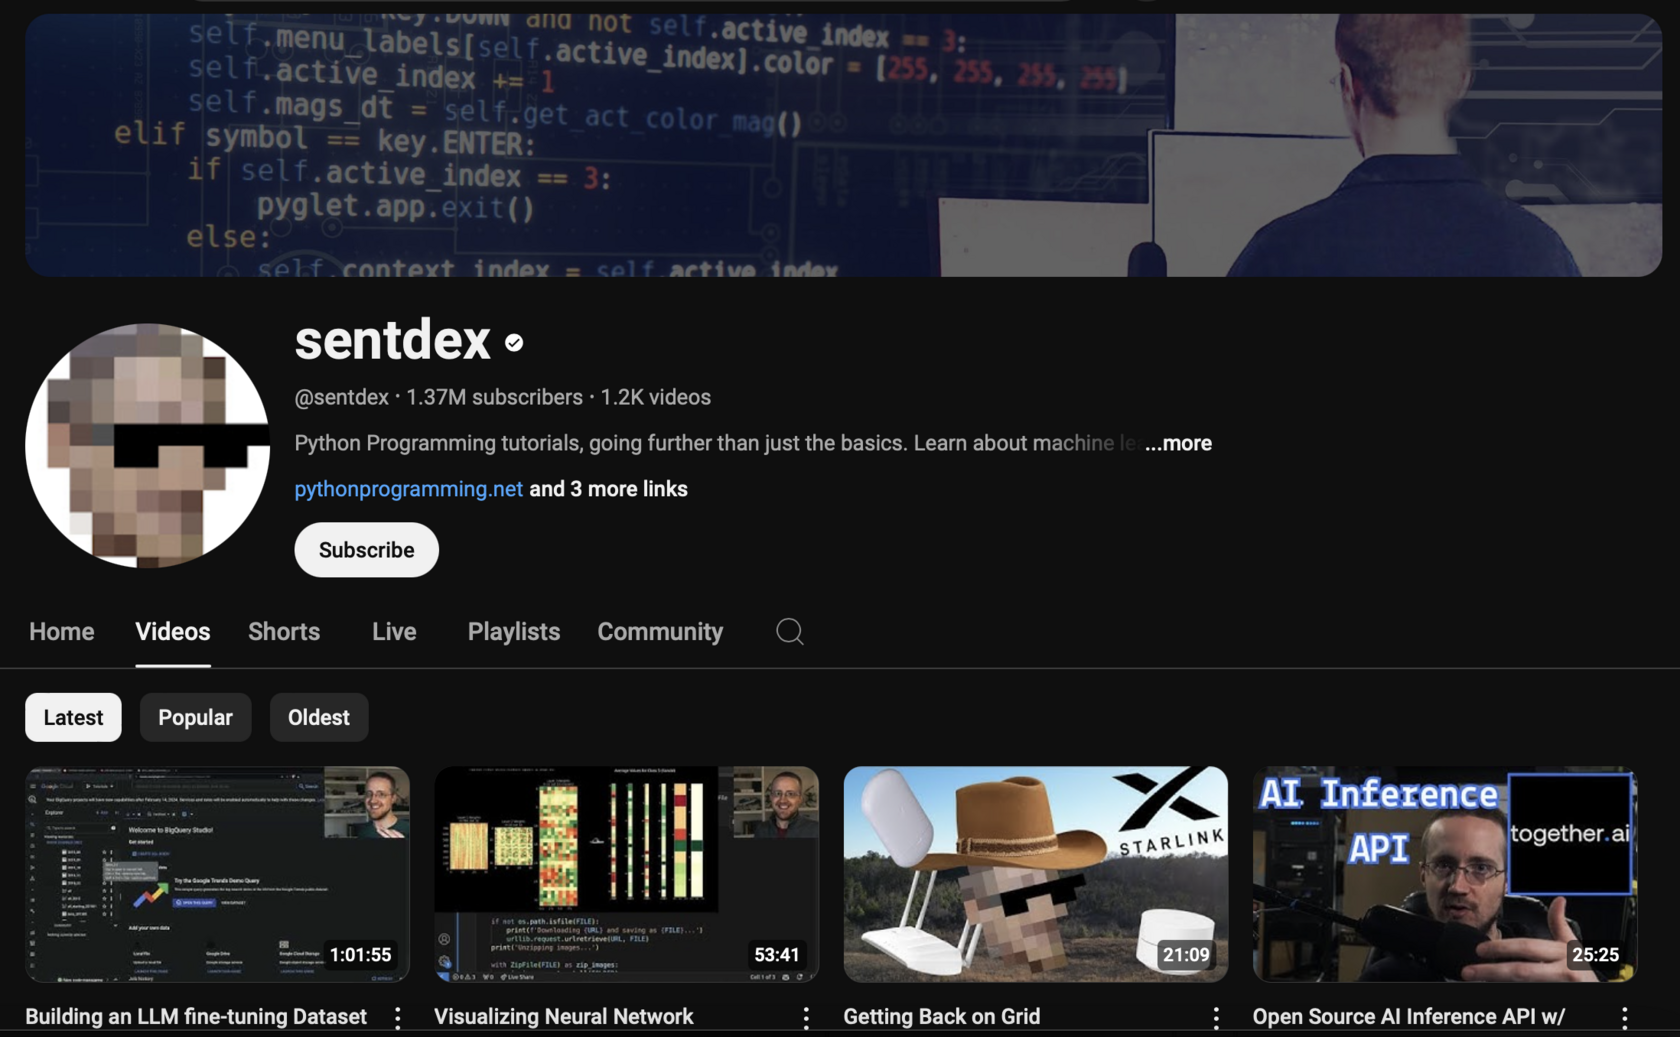Subscribe to the sentdex channel
This screenshot has height=1037, width=1680.
[x=366, y=550]
